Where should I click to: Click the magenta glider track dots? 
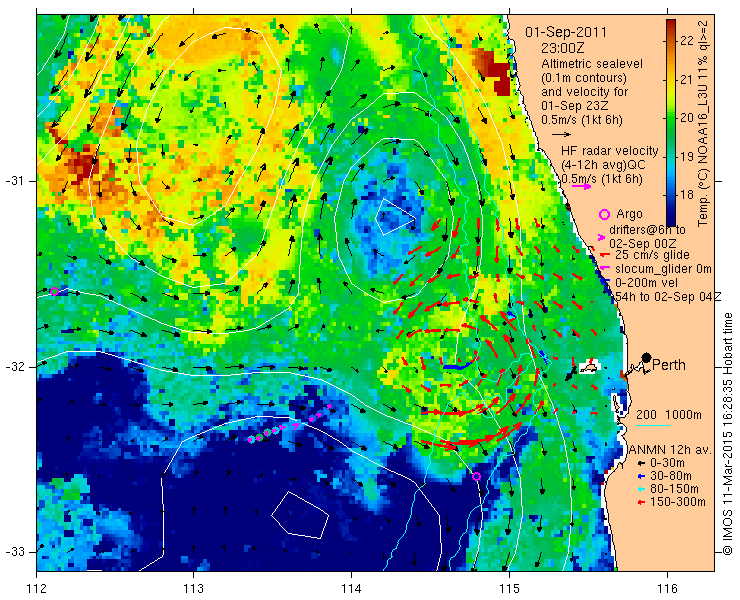coord(290,423)
